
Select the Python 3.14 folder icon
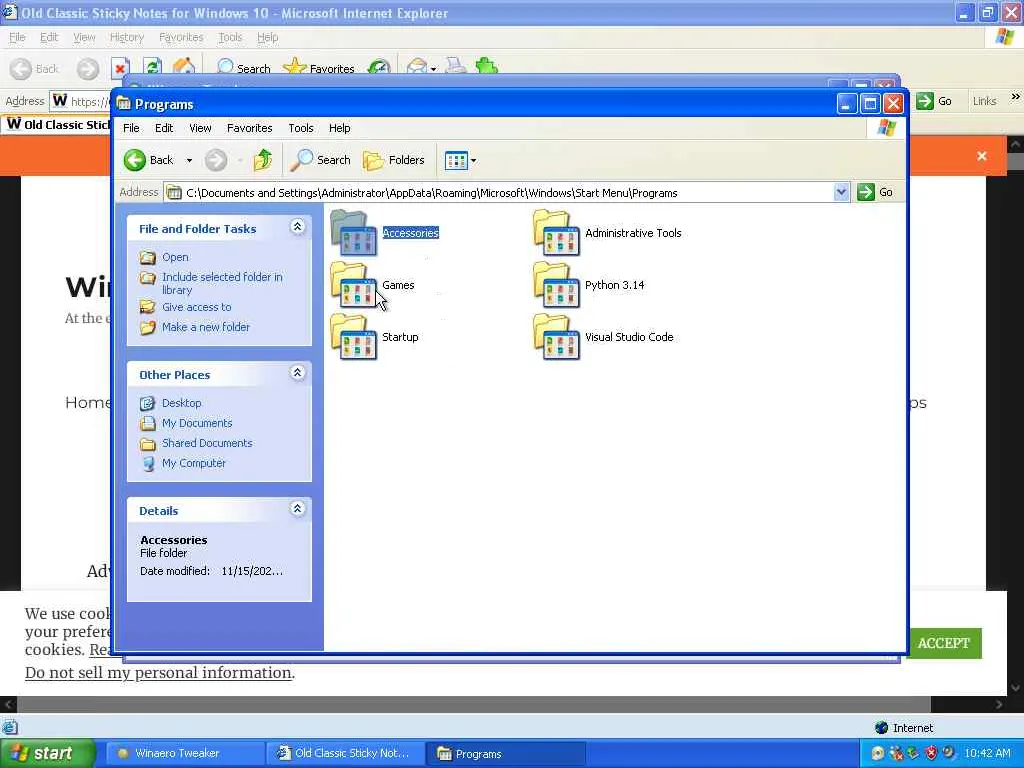click(556, 285)
